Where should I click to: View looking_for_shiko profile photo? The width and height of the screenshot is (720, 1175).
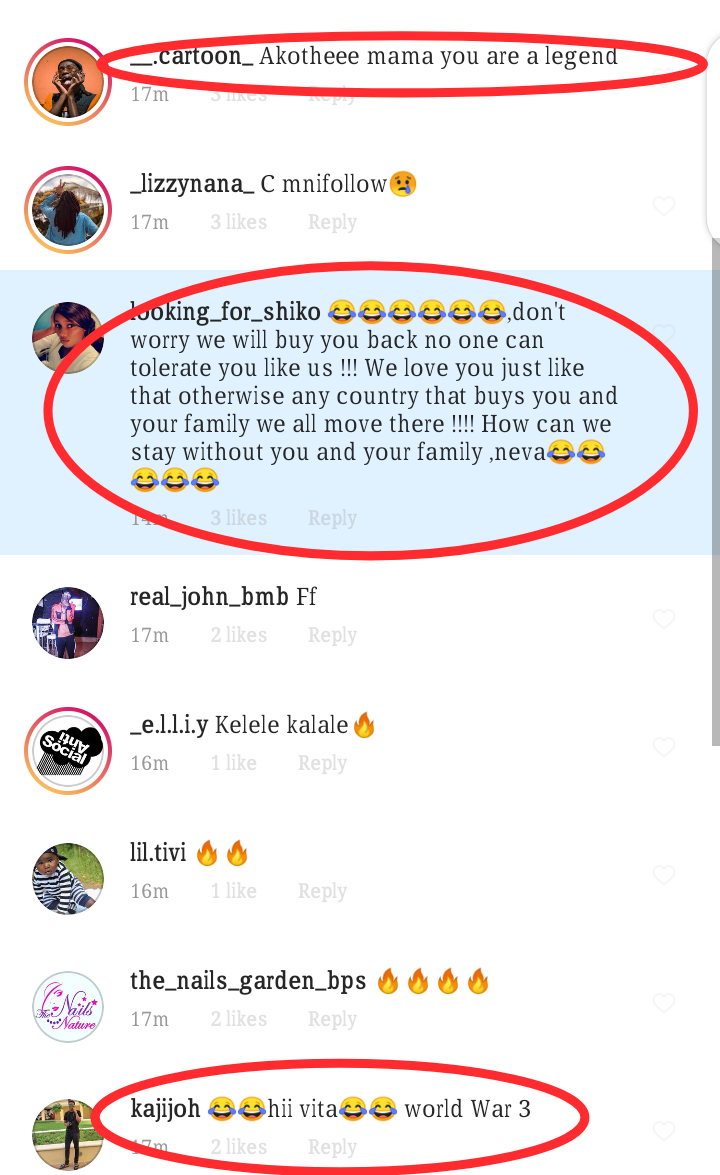click(x=67, y=338)
